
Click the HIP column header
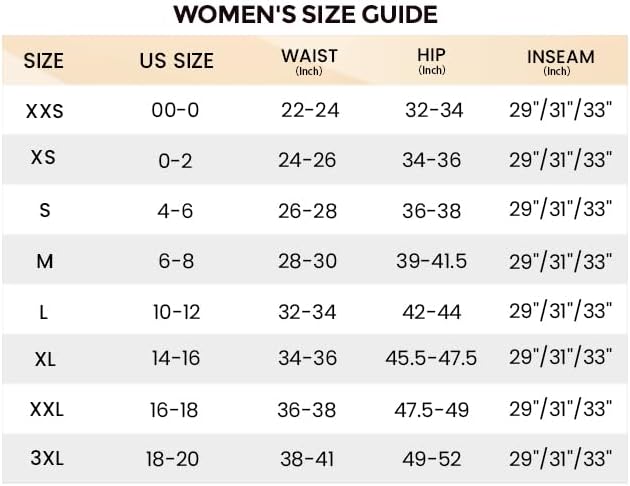[432, 60]
